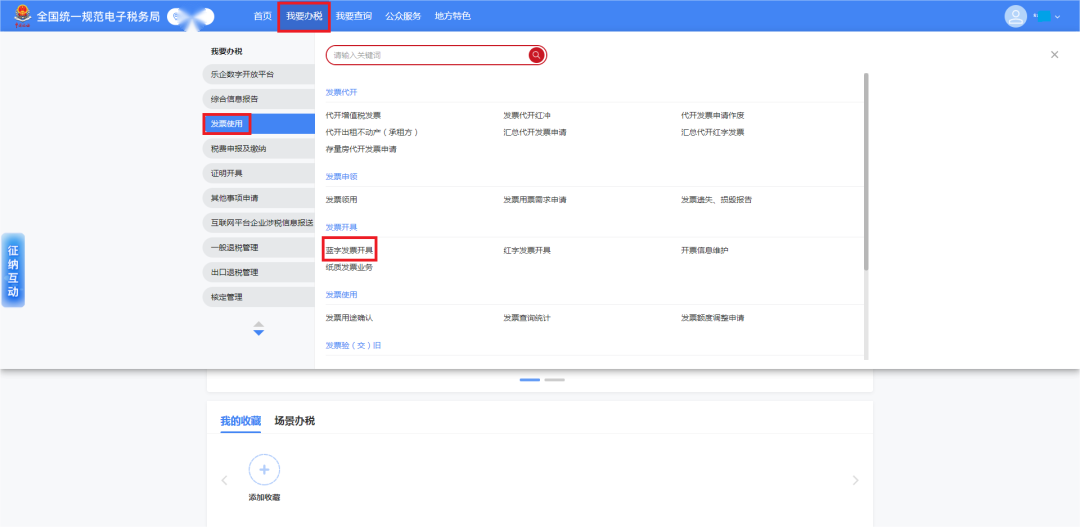Select 乐企数字开放平台 in sidebar
The height and width of the screenshot is (527, 1080).
pos(259,74)
